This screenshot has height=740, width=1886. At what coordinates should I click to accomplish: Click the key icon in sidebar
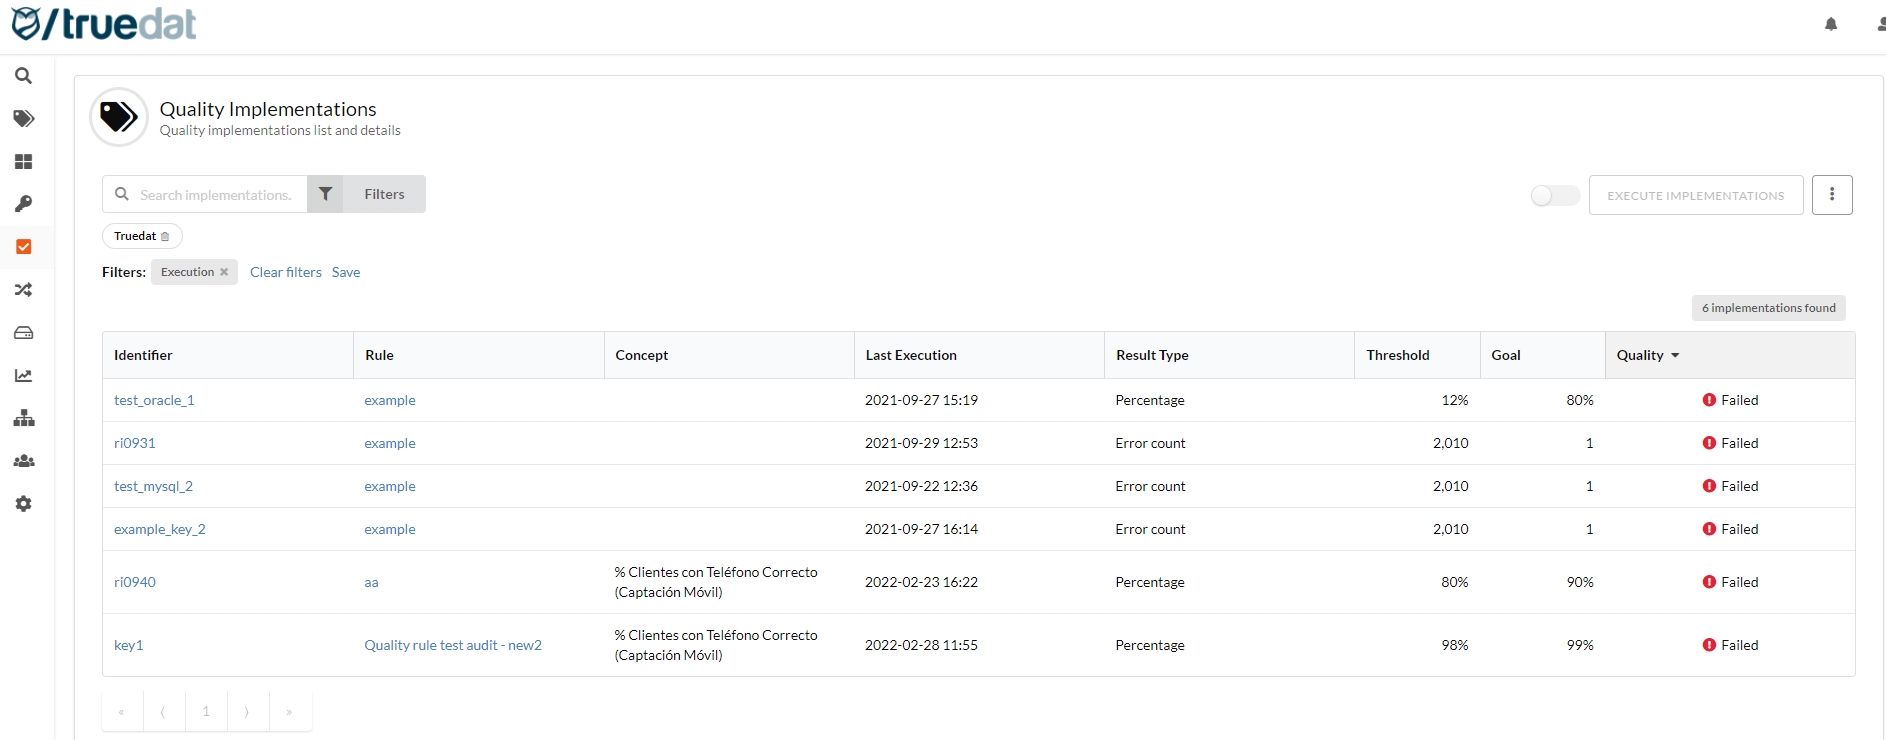click(24, 204)
